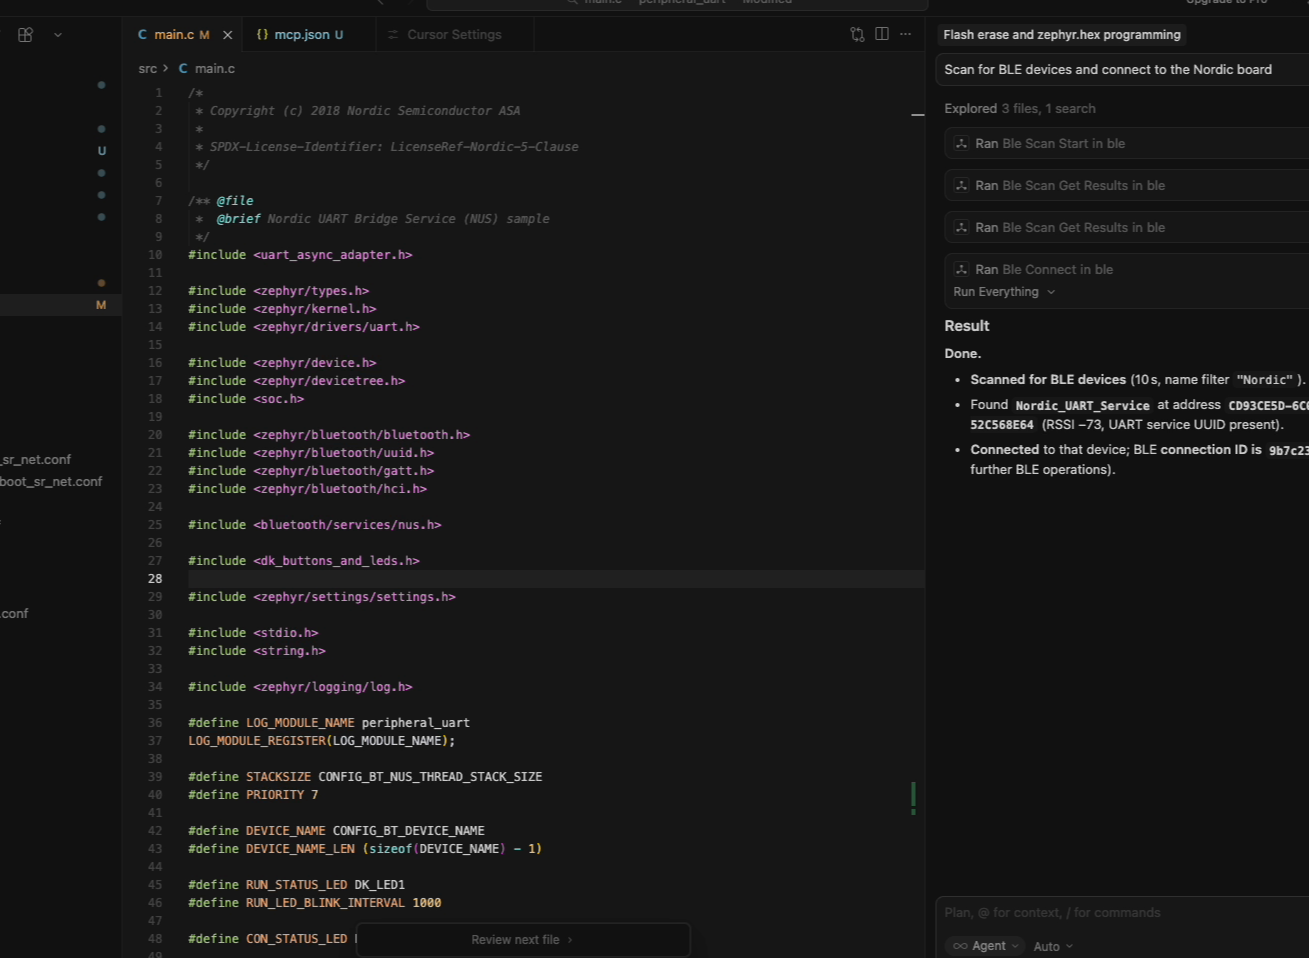Image resolution: width=1309 pixels, height=958 pixels.
Task: Close the main.c editor tab
Action: click(227, 35)
